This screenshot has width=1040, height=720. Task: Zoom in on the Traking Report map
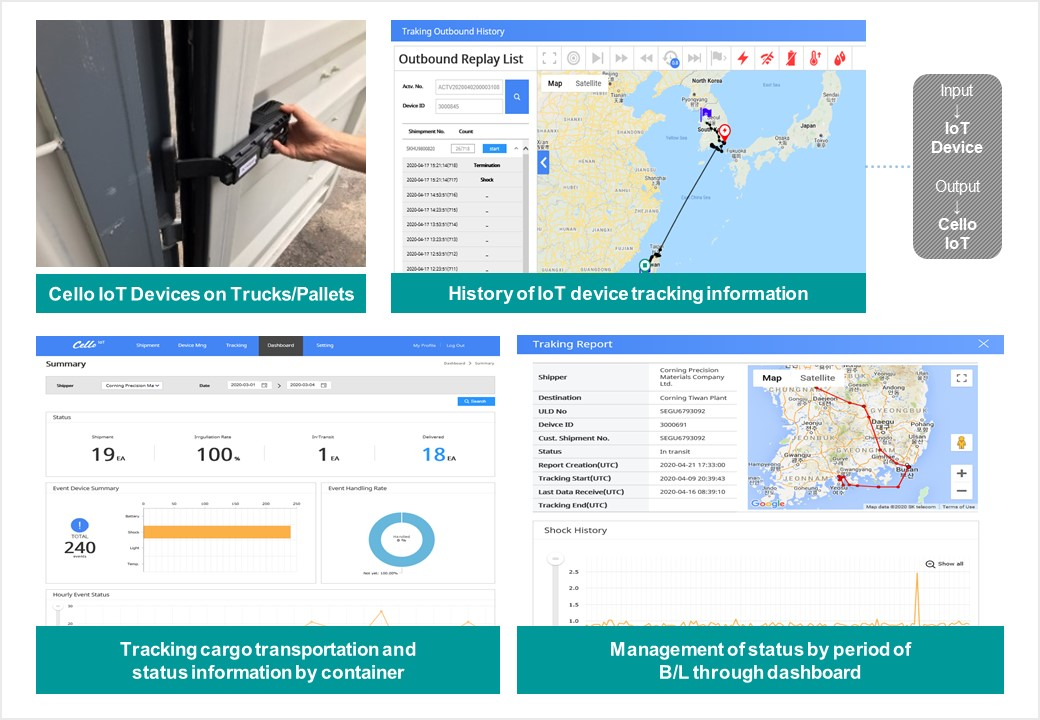(x=961, y=473)
